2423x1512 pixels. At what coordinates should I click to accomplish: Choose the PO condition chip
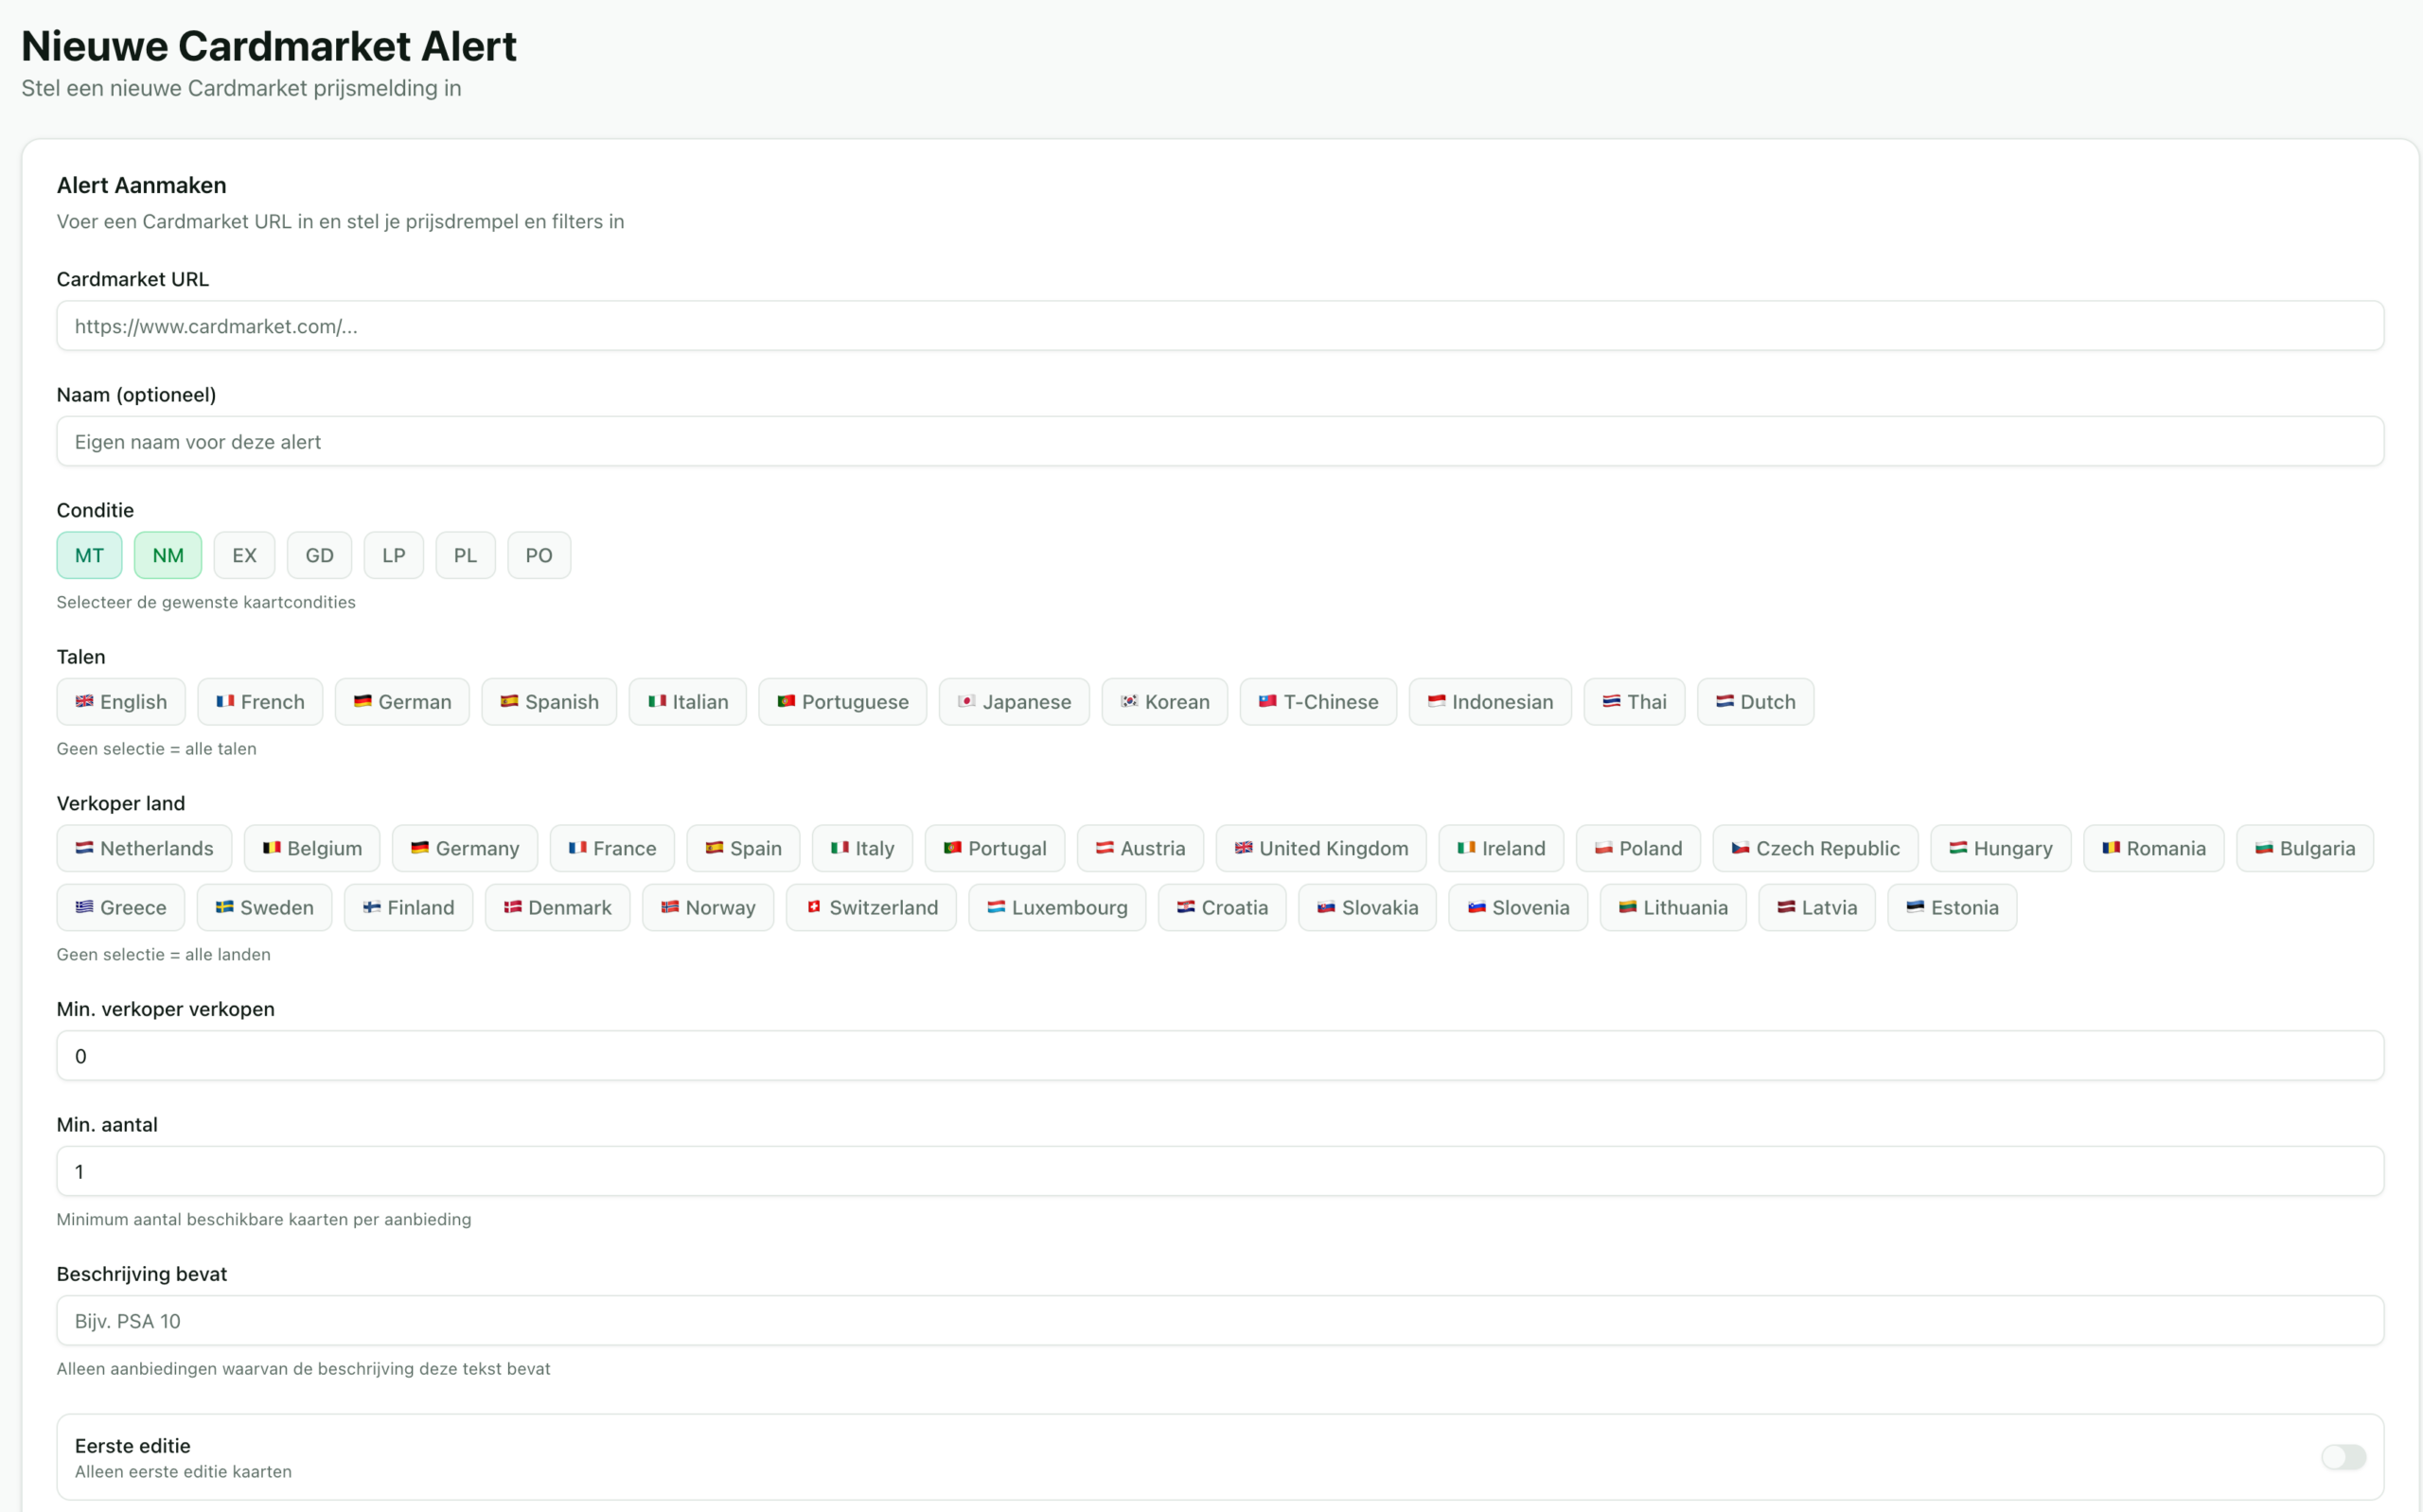(538, 555)
